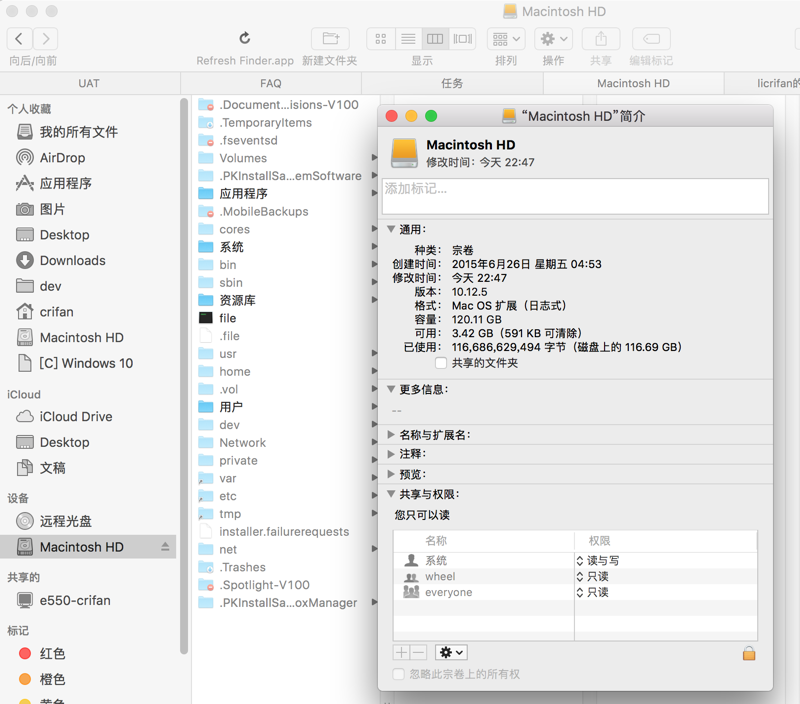The width and height of the screenshot is (800, 704).
Task: Collapse the 更多信息 section
Action: pos(391,389)
